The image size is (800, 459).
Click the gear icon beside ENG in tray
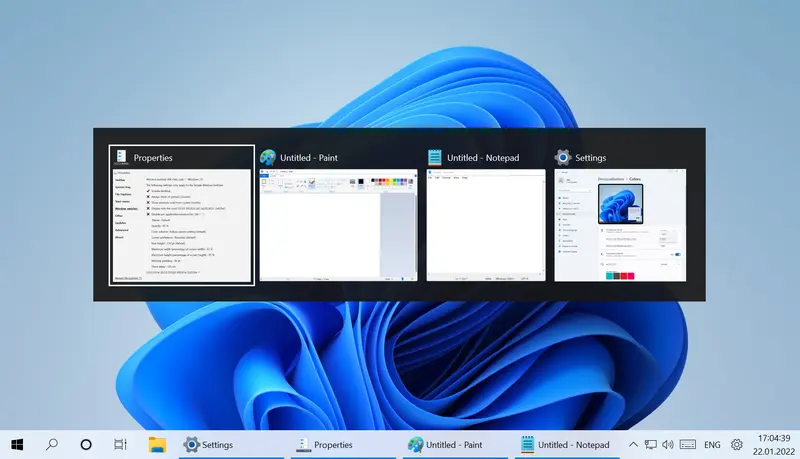(x=737, y=444)
